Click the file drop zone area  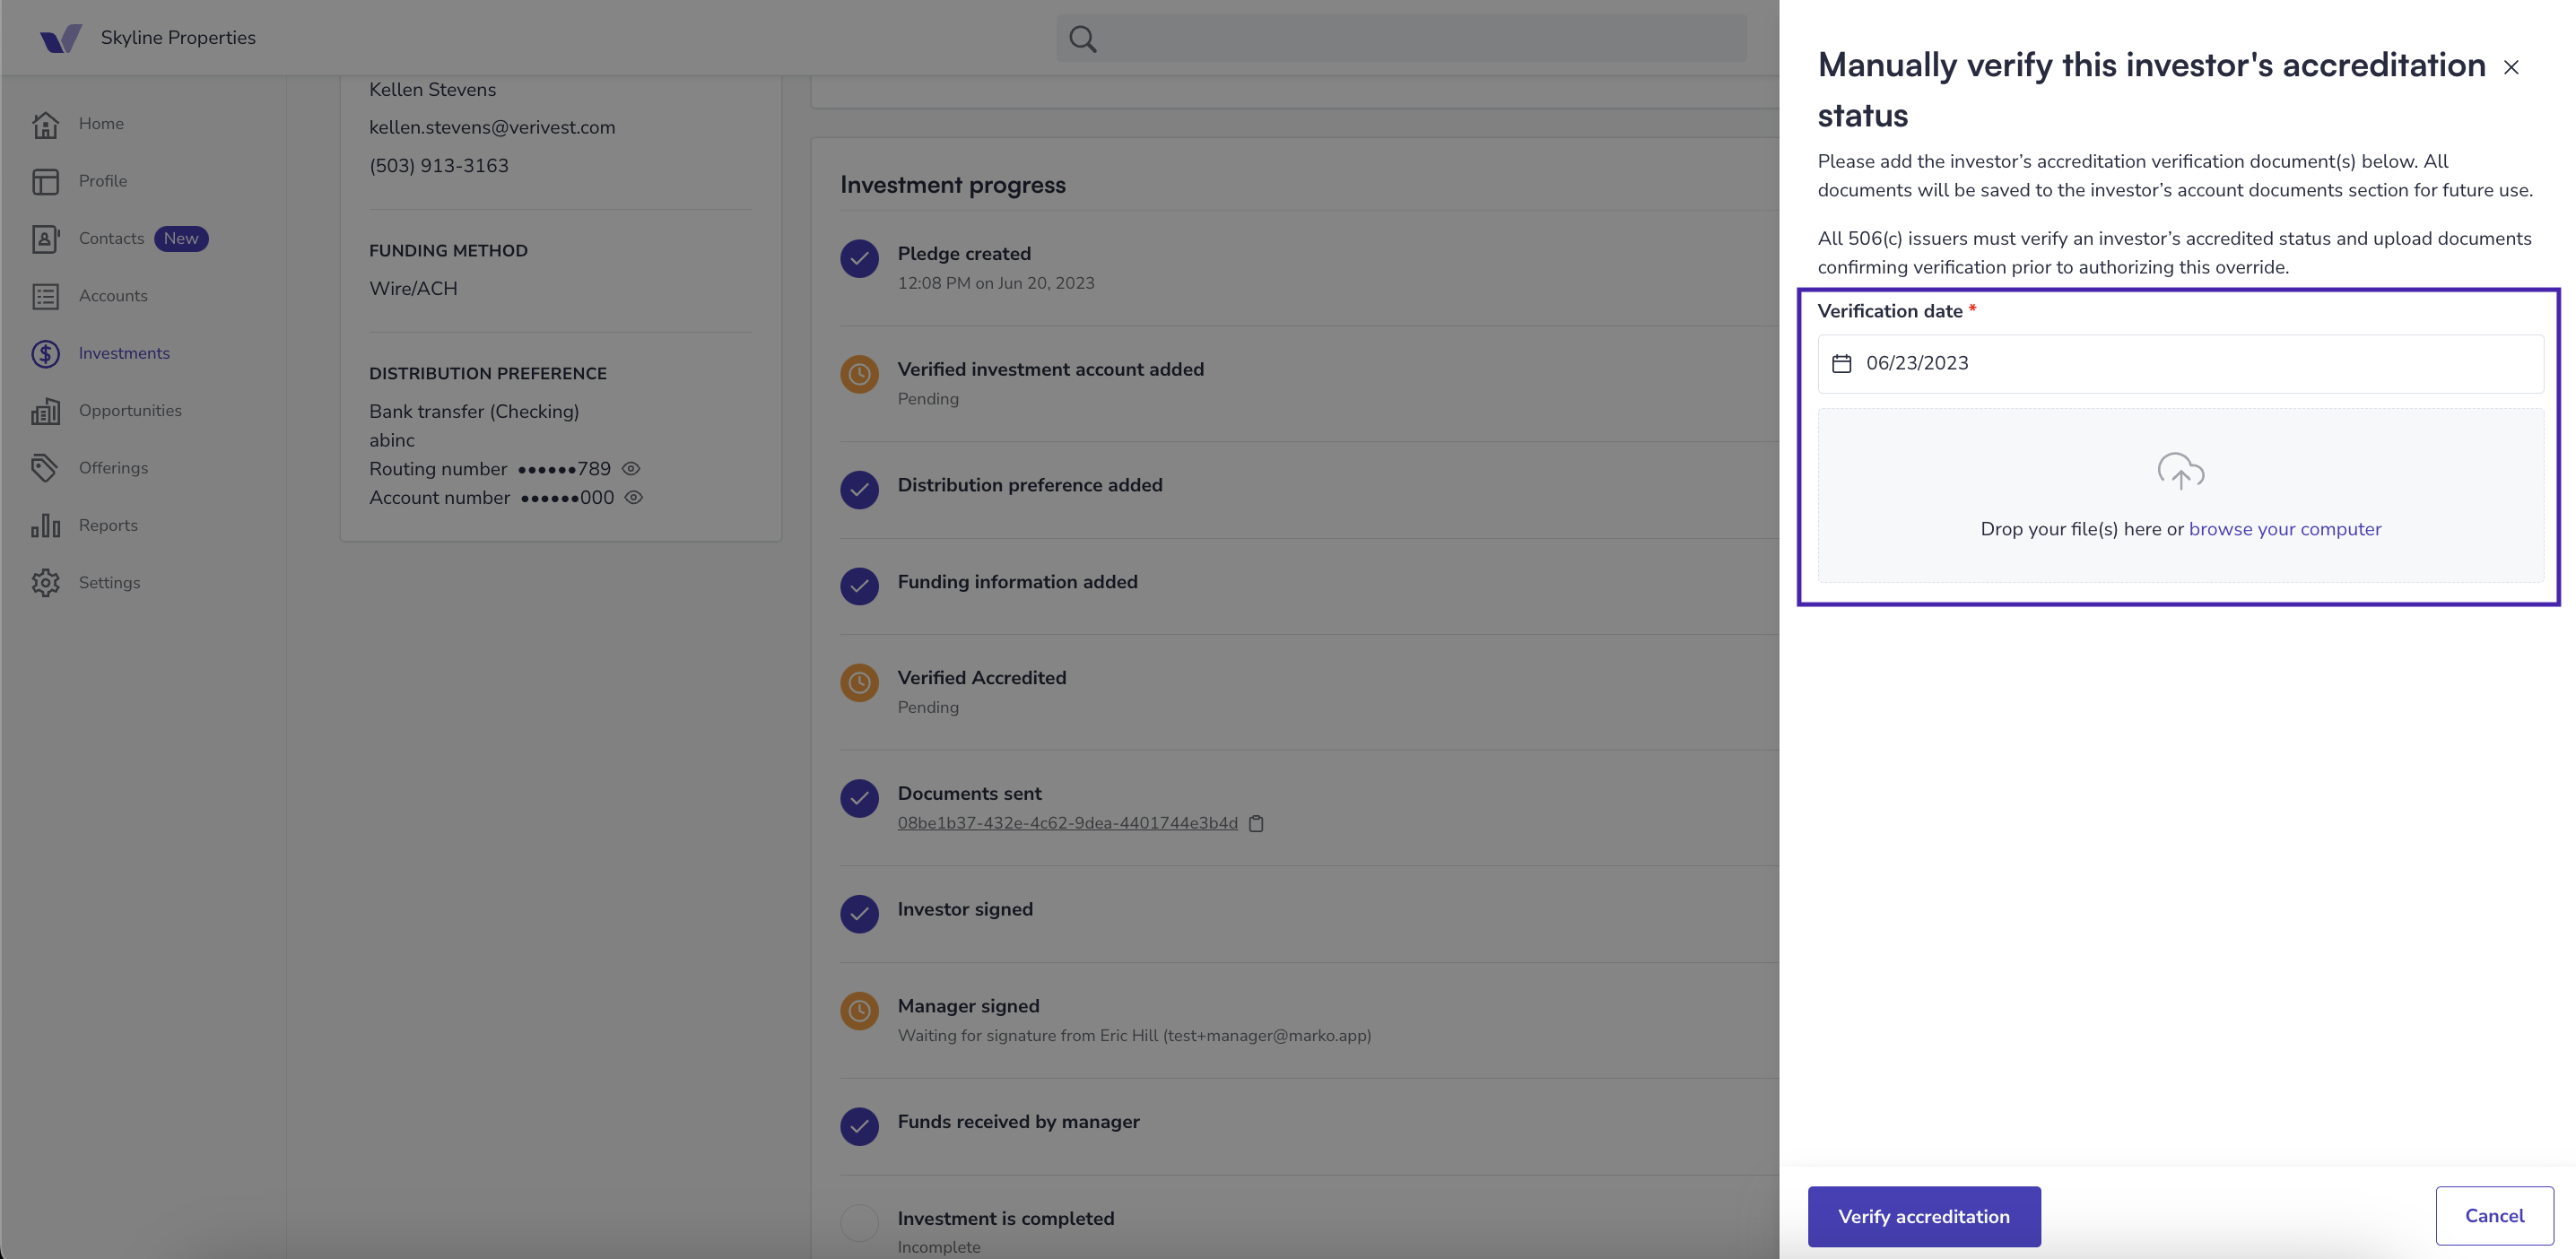[x=2180, y=495]
